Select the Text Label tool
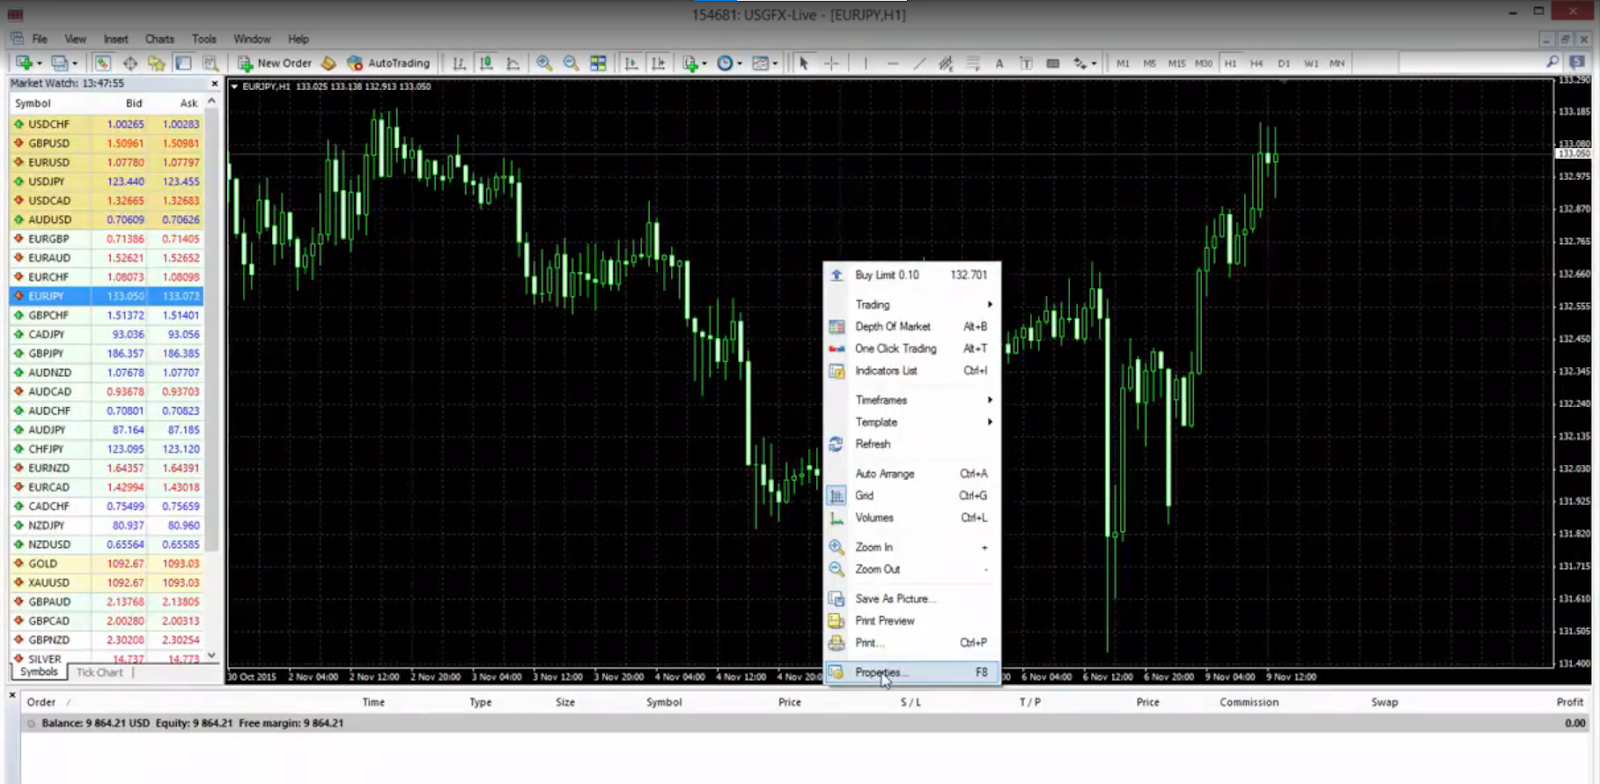 click(1026, 63)
